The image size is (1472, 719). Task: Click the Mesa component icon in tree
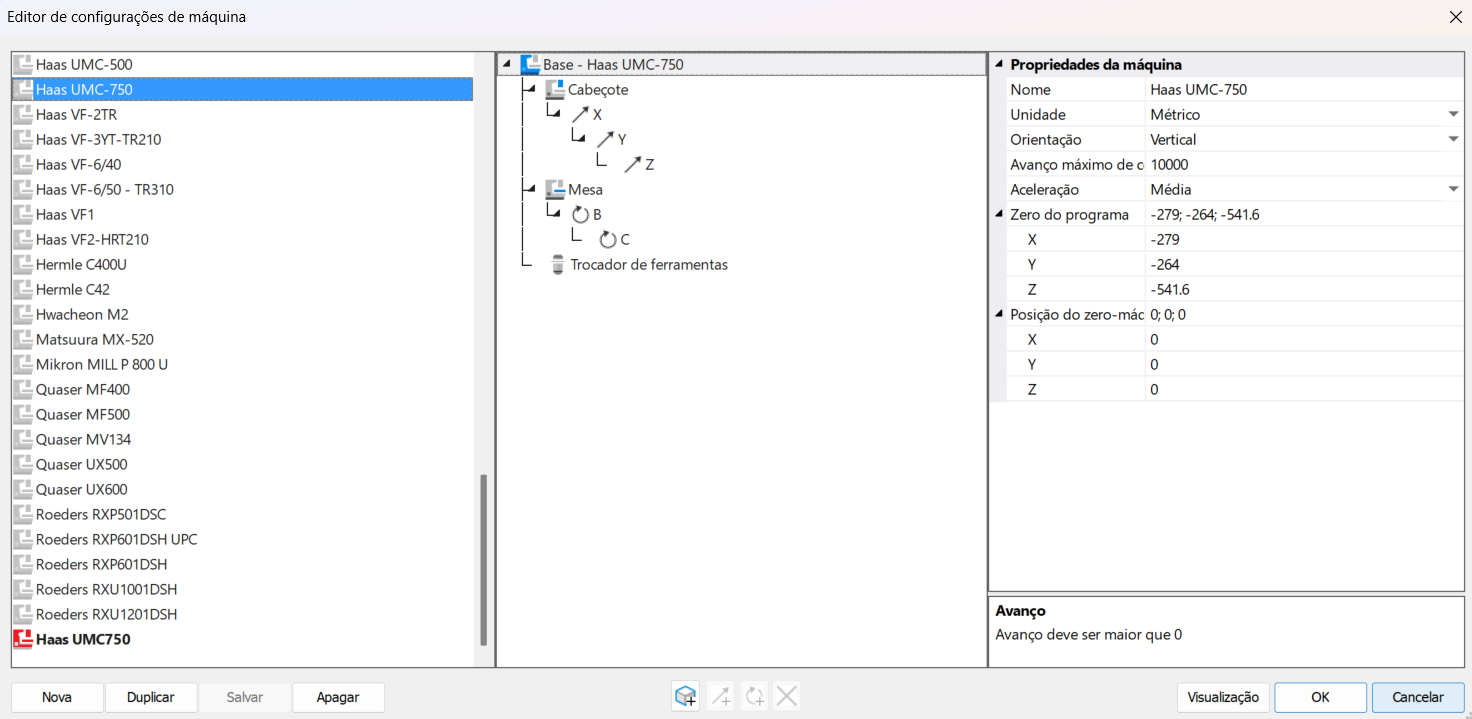[x=555, y=189]
